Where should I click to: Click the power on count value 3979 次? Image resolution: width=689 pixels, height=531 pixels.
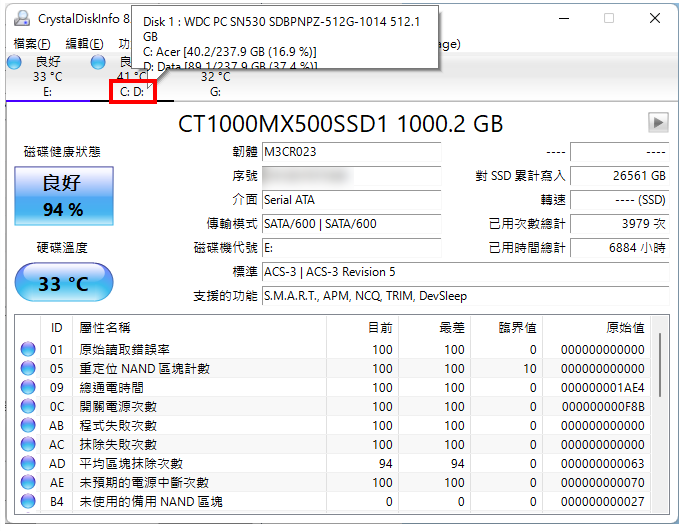[620, 224]
